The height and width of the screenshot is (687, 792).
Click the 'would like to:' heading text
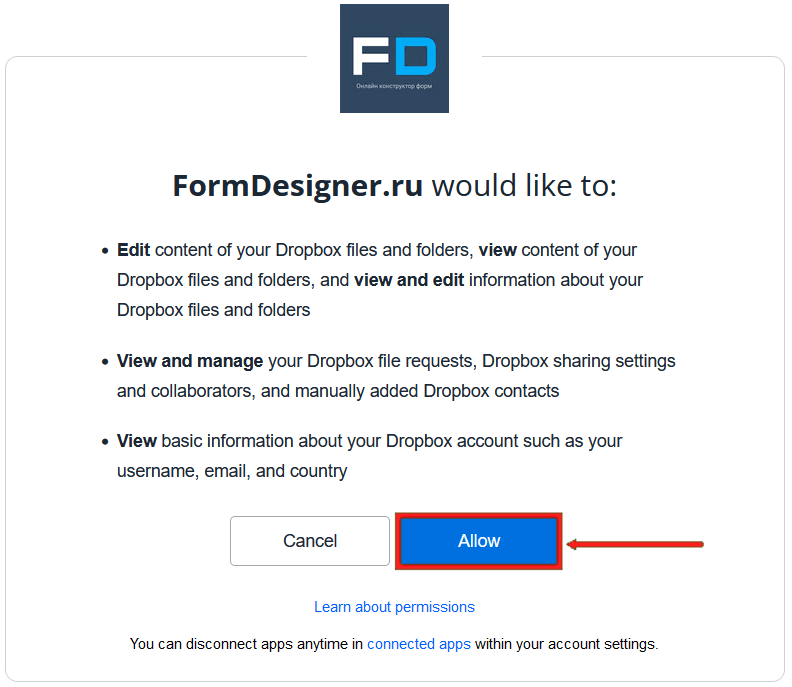point(524,186)
